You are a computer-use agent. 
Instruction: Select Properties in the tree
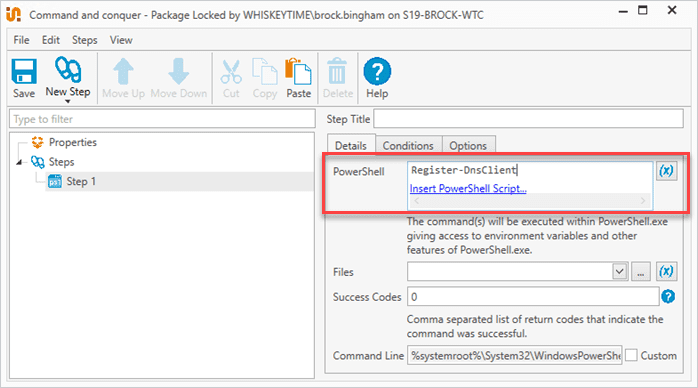pos(73,142)
